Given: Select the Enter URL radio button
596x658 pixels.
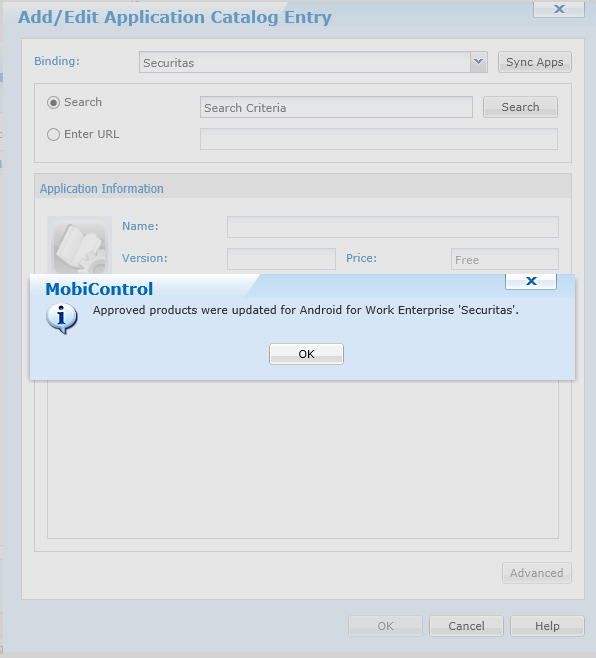Looking at the screenshot, I should (53, 134).
